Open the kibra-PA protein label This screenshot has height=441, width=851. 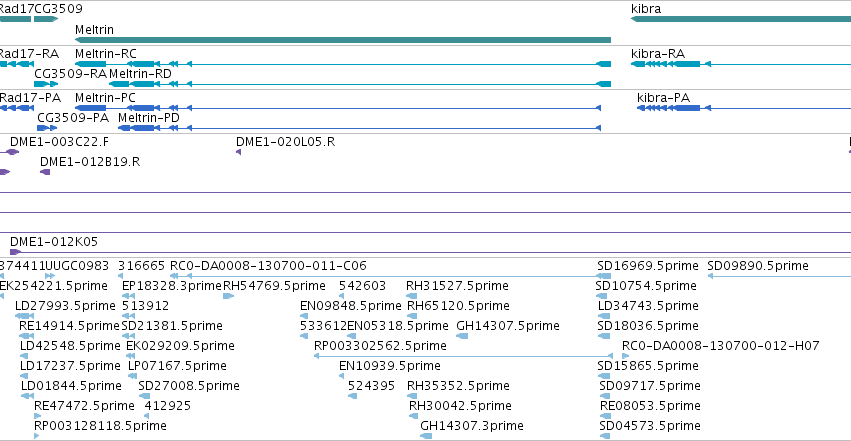[663, 98]
